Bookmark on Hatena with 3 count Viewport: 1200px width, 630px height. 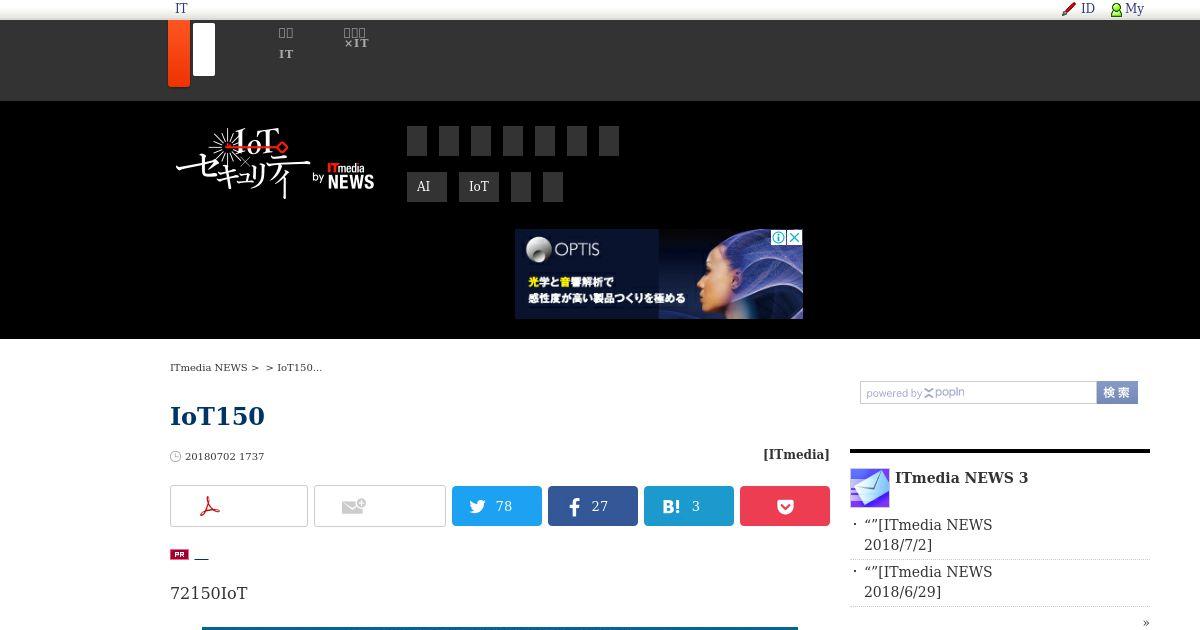tap(689, 506)
